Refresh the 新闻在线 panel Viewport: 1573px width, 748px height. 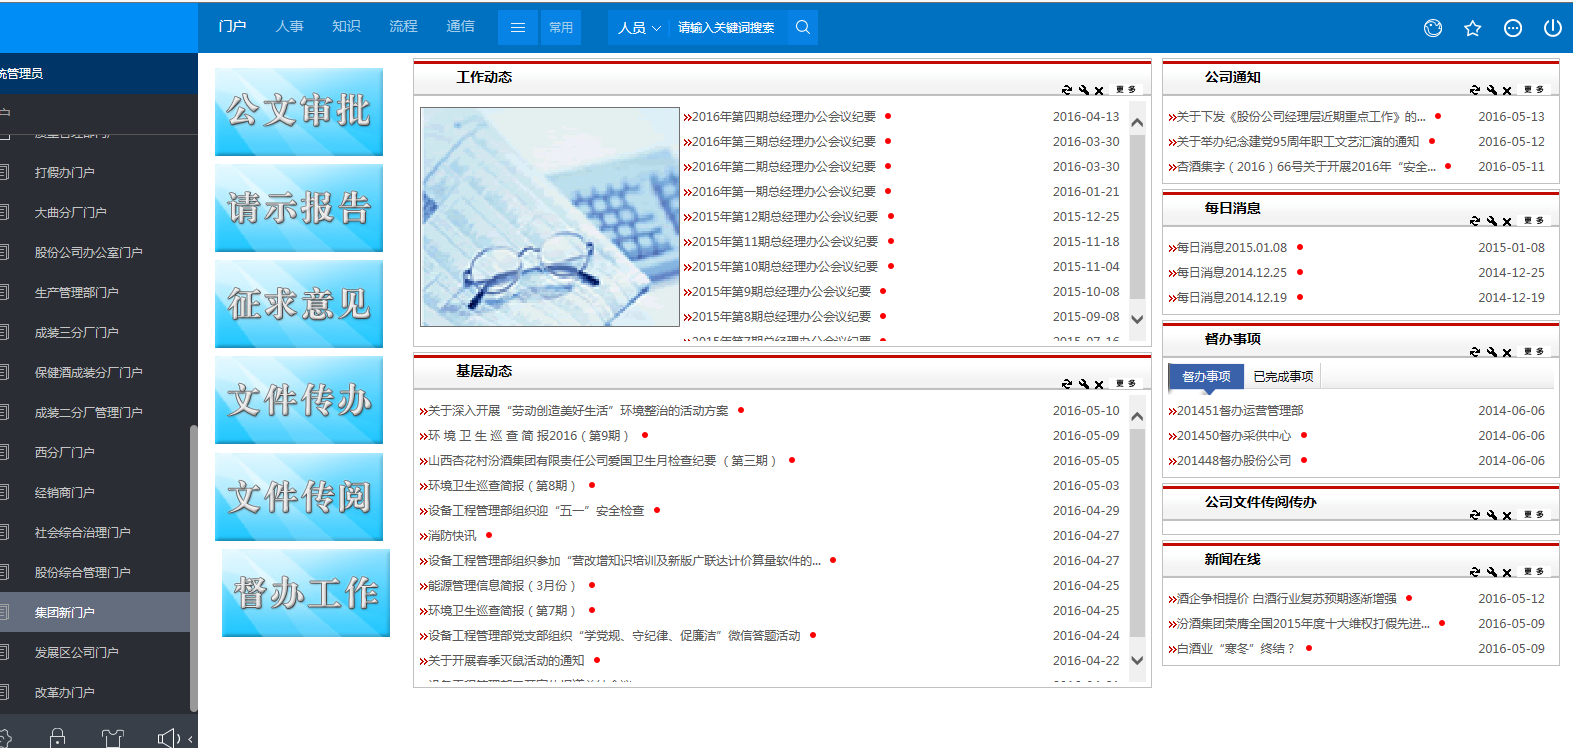coord(1474,572)
